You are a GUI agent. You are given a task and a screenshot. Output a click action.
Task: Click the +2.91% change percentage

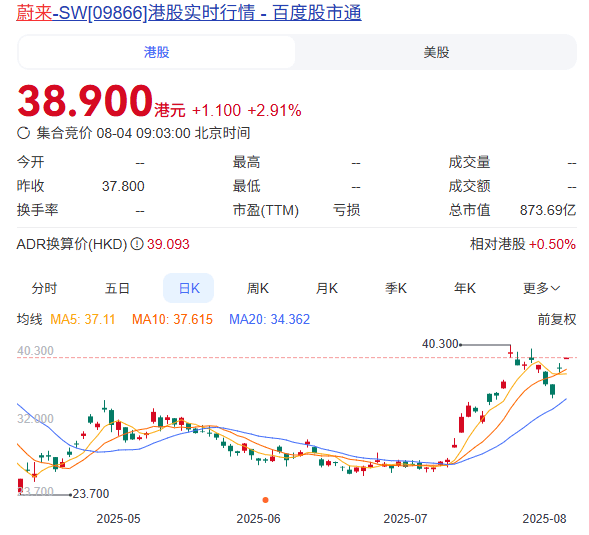point(274,110)
